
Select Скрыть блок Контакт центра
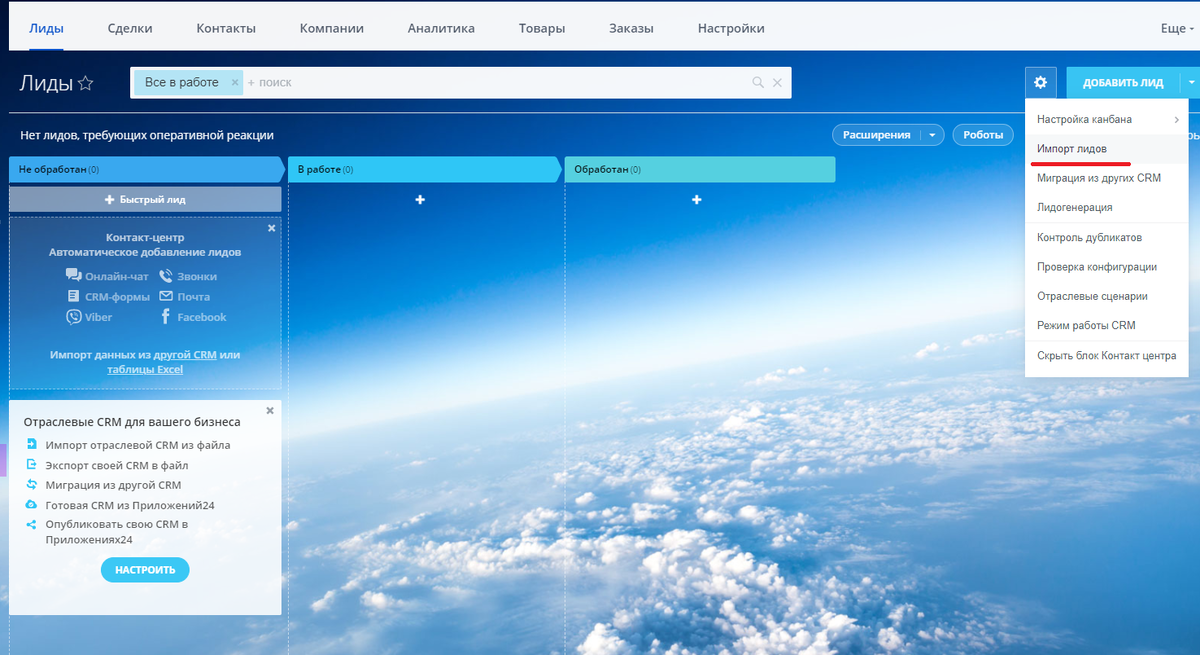(1106, 355)
